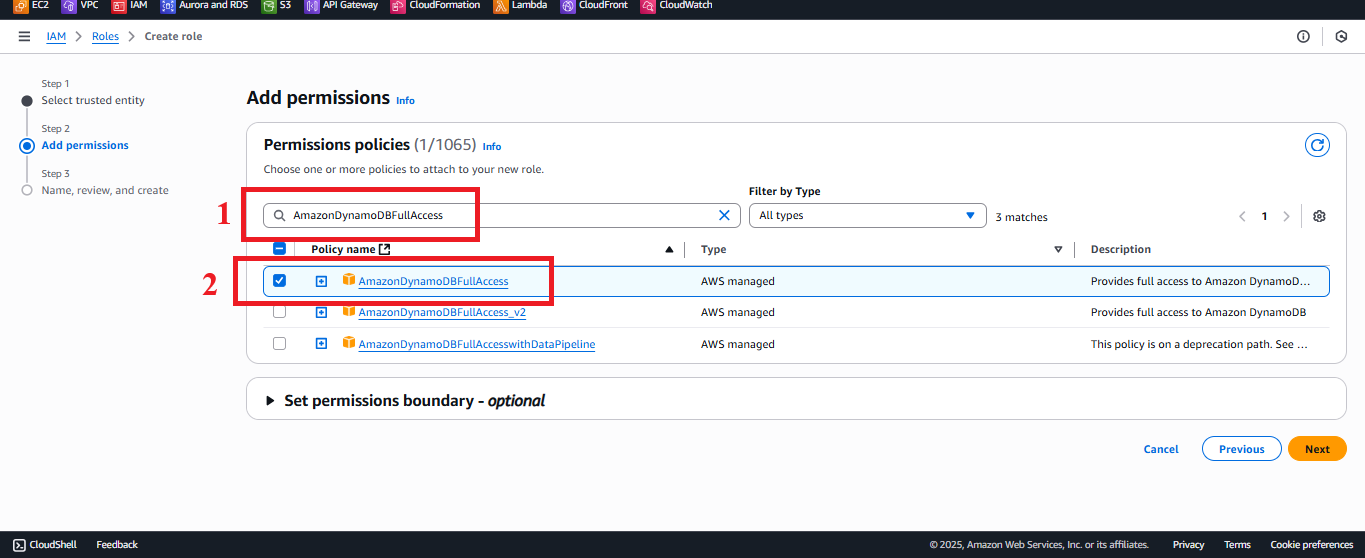Viewport: 1365px width, 558px height.
Task: Go to next page of results
Action: tap(1286, 216)
